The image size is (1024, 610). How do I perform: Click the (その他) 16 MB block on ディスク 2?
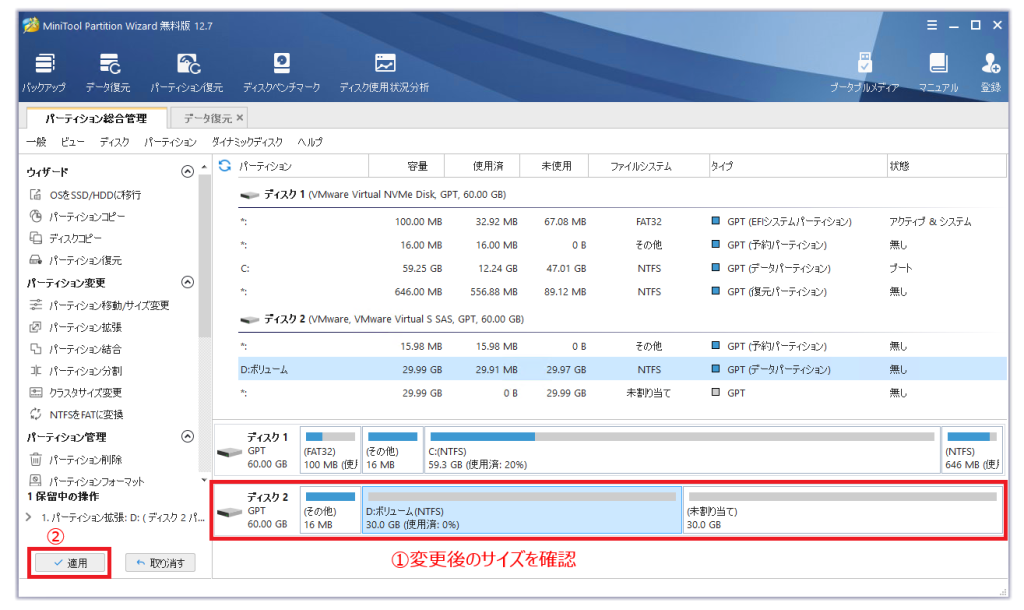point(330,510)
